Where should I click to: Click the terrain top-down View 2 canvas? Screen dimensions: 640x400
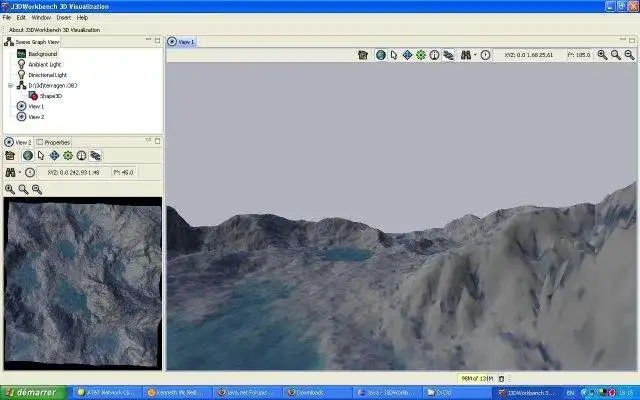point(83,284)
